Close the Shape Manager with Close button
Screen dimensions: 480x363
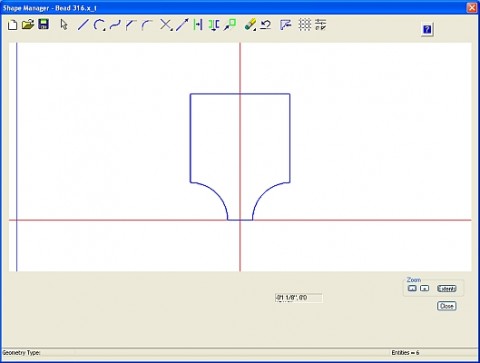click(x=447, y=306)
